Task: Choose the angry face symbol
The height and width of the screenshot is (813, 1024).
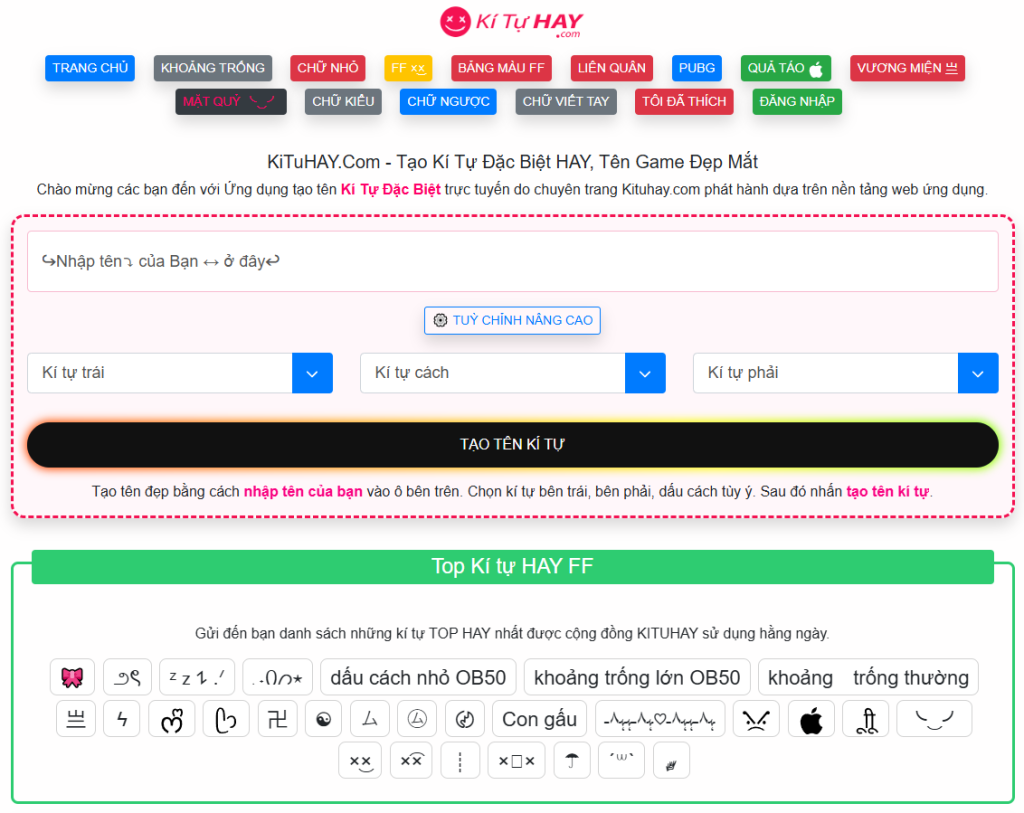Action: click(x=756, y=719)
